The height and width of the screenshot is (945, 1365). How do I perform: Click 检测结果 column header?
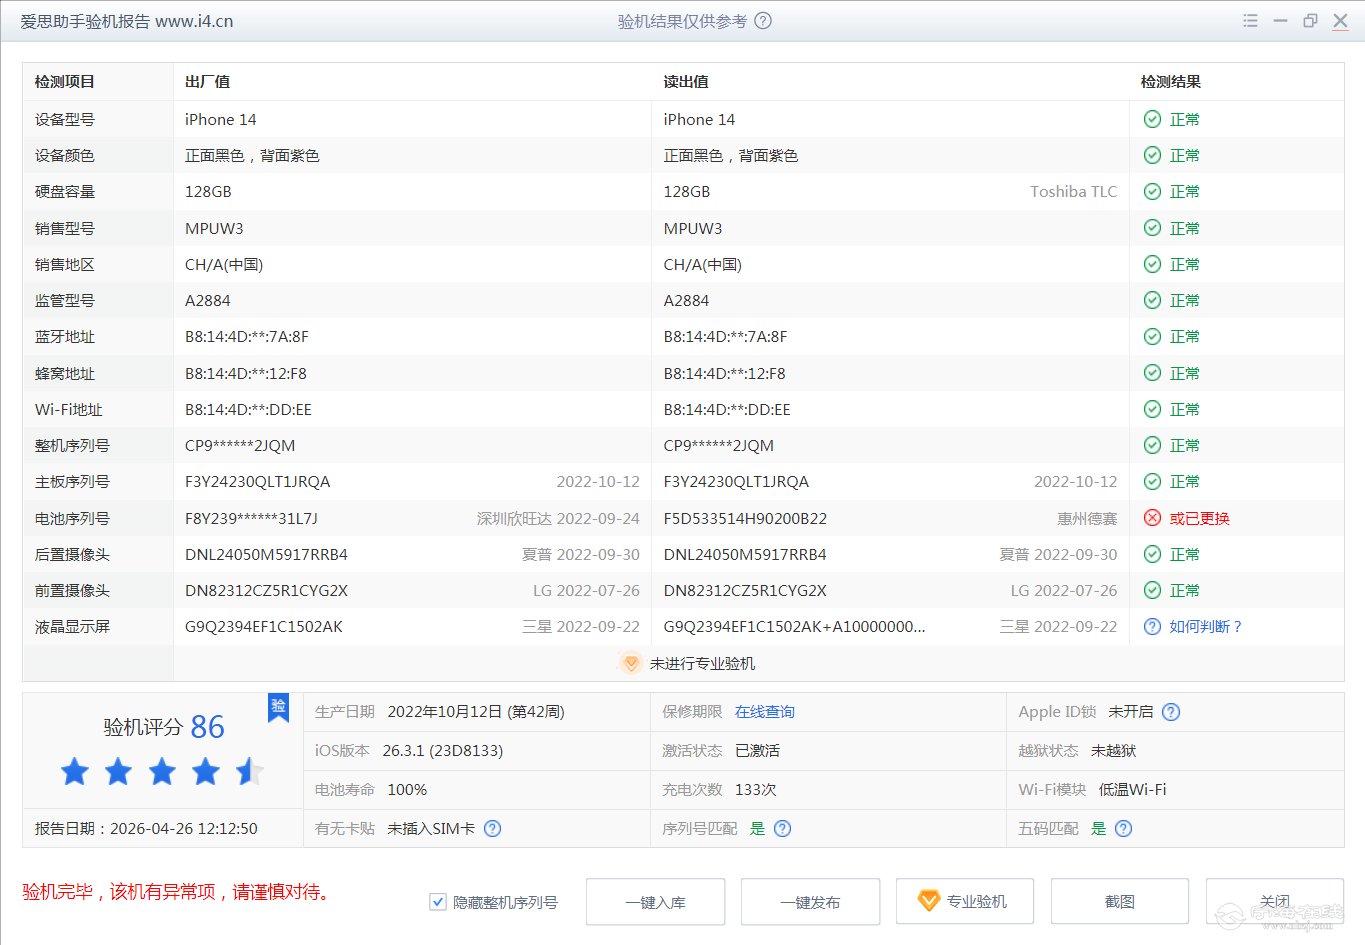pos(1171,82)
